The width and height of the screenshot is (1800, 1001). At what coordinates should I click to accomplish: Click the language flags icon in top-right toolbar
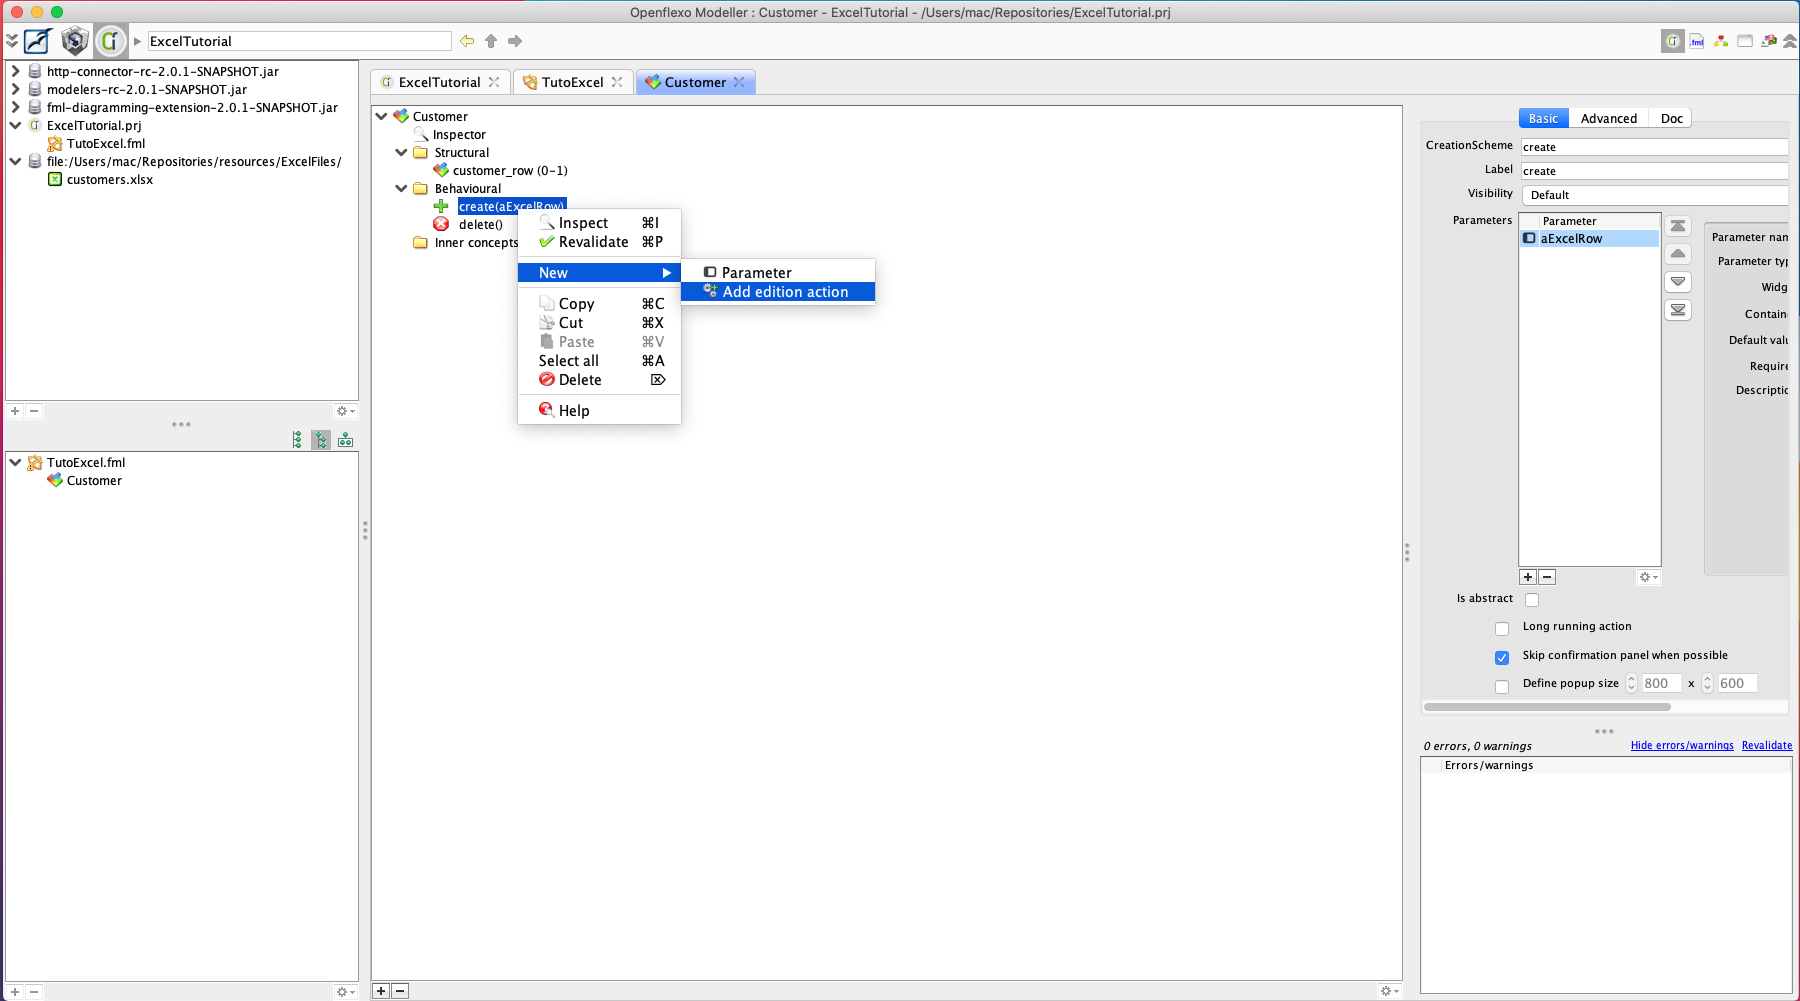(1769, 41)
